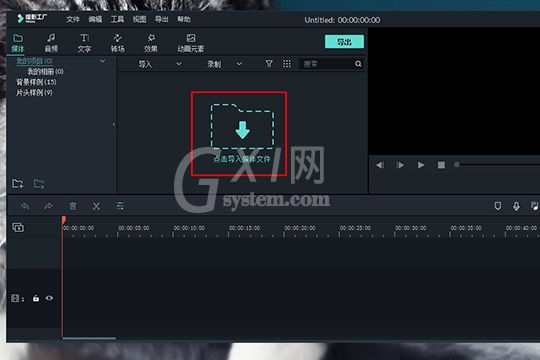Select 我的相册 (0) folder

click(x=45, y=72)
